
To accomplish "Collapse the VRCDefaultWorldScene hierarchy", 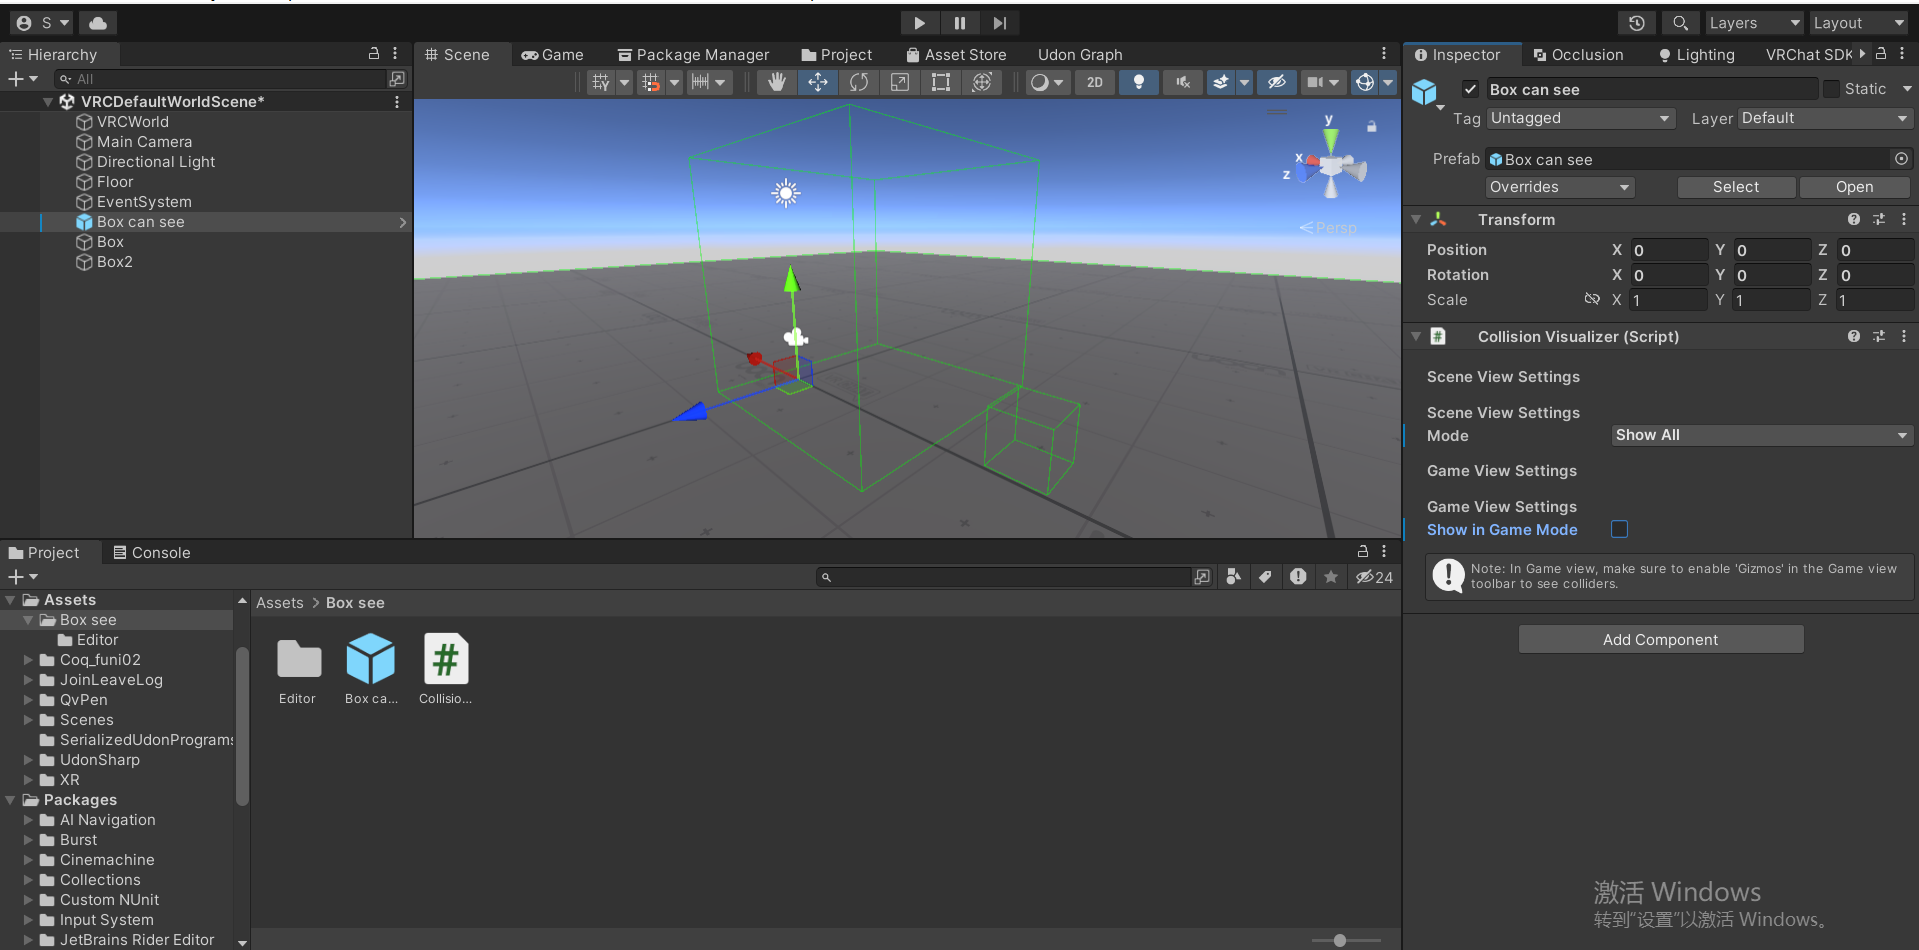I will click(47, 101).
